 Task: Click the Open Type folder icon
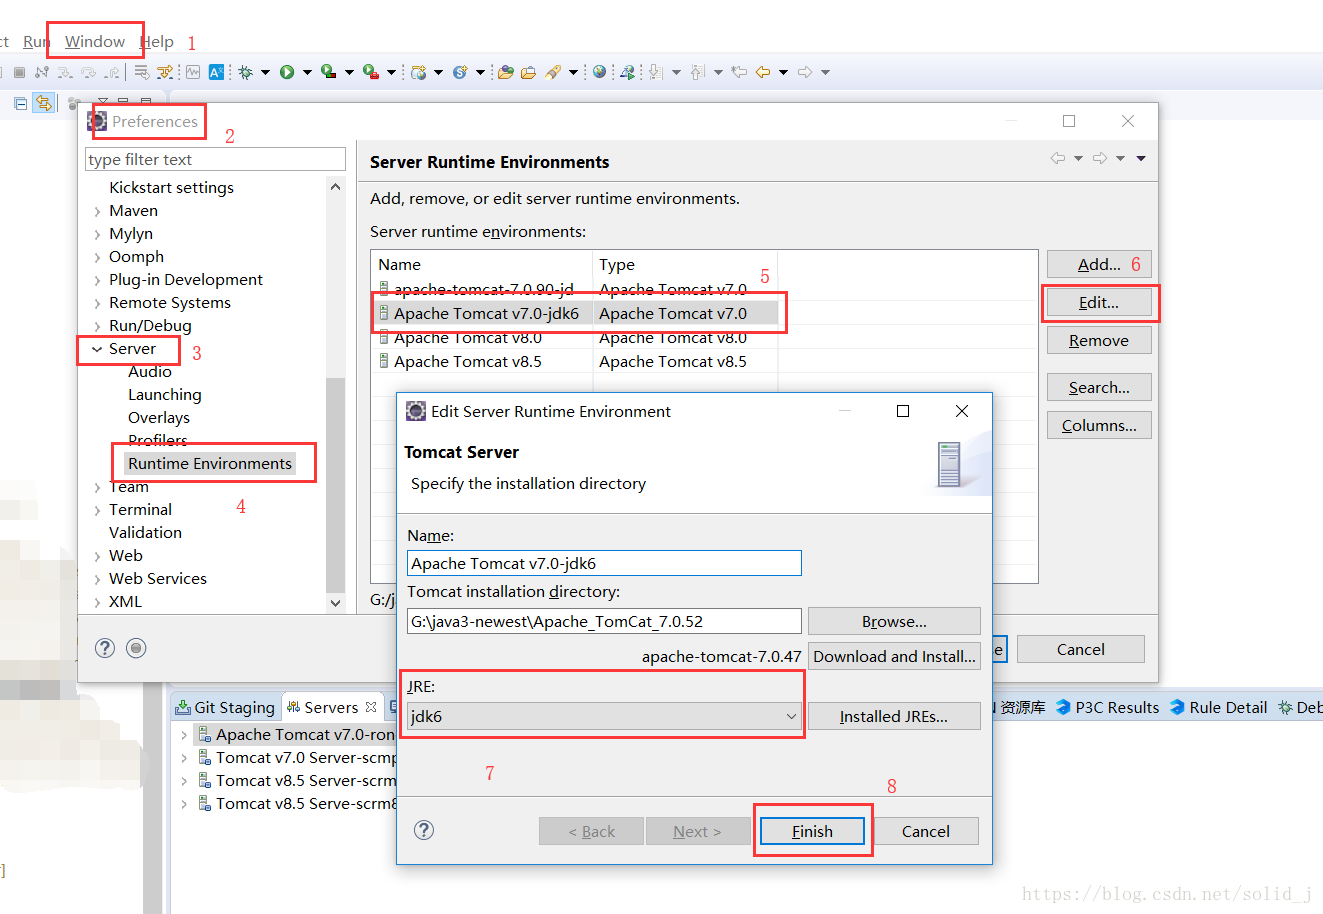506,72
